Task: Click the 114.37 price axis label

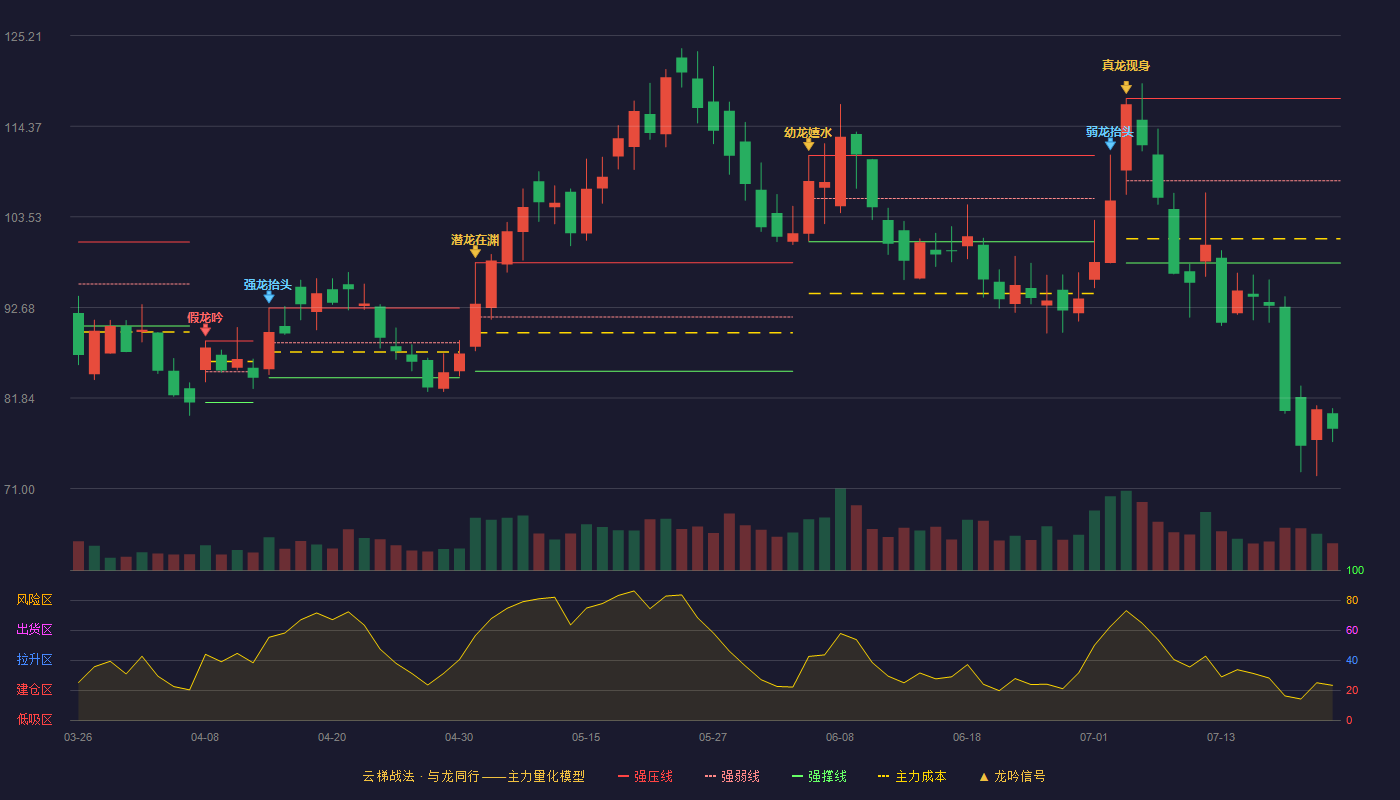Action: click(x=23, y=127)
